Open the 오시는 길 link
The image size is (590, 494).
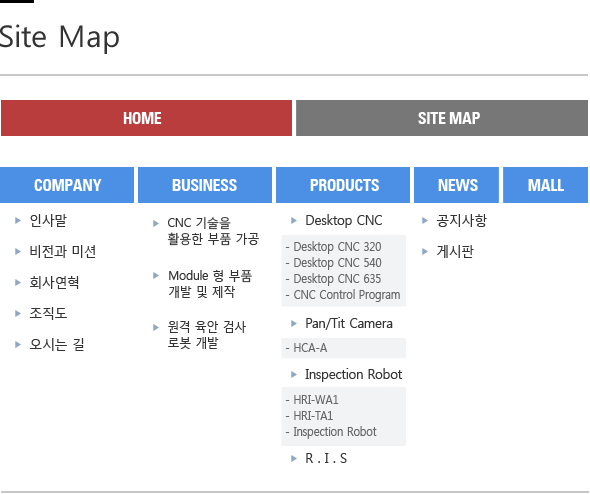click(57, 344)
